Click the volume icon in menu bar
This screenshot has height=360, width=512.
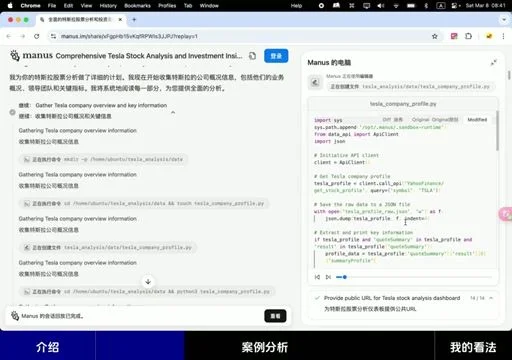380,5
